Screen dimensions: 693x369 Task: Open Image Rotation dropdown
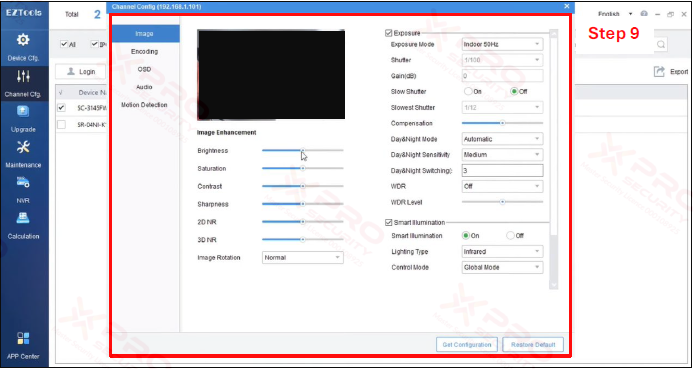303,257
